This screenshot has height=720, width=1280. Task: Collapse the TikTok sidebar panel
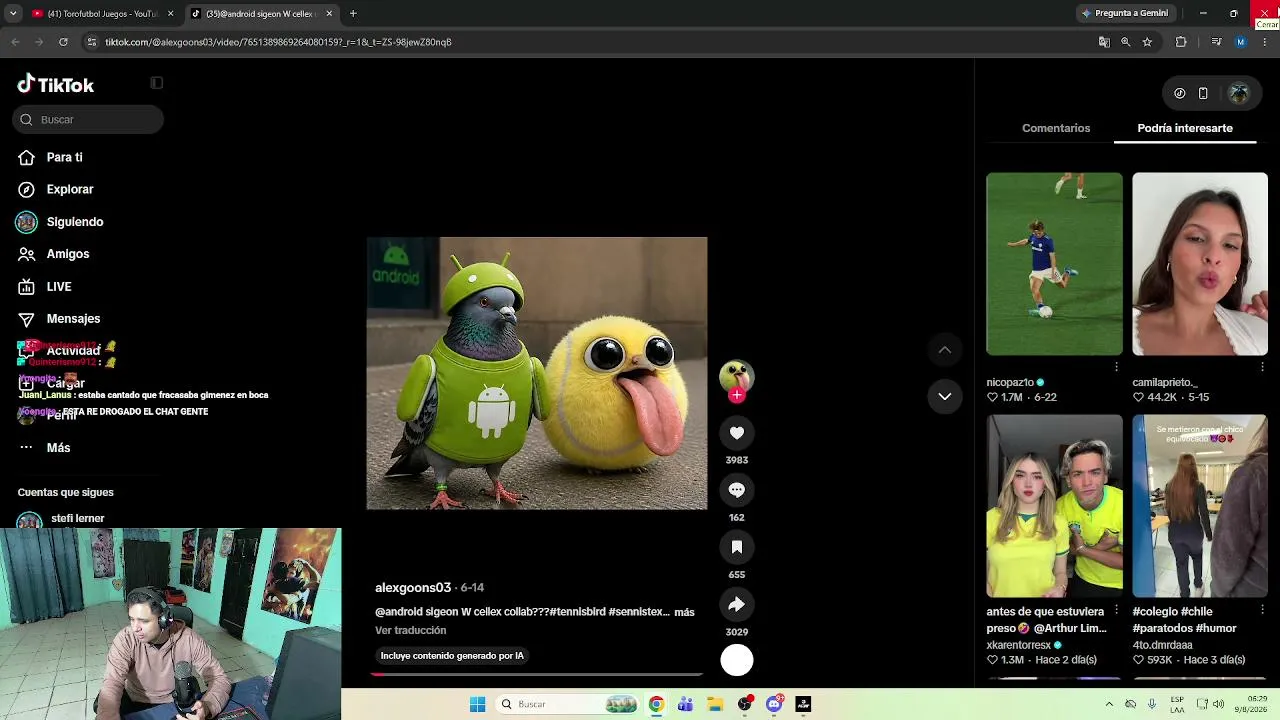pos(156,83)
